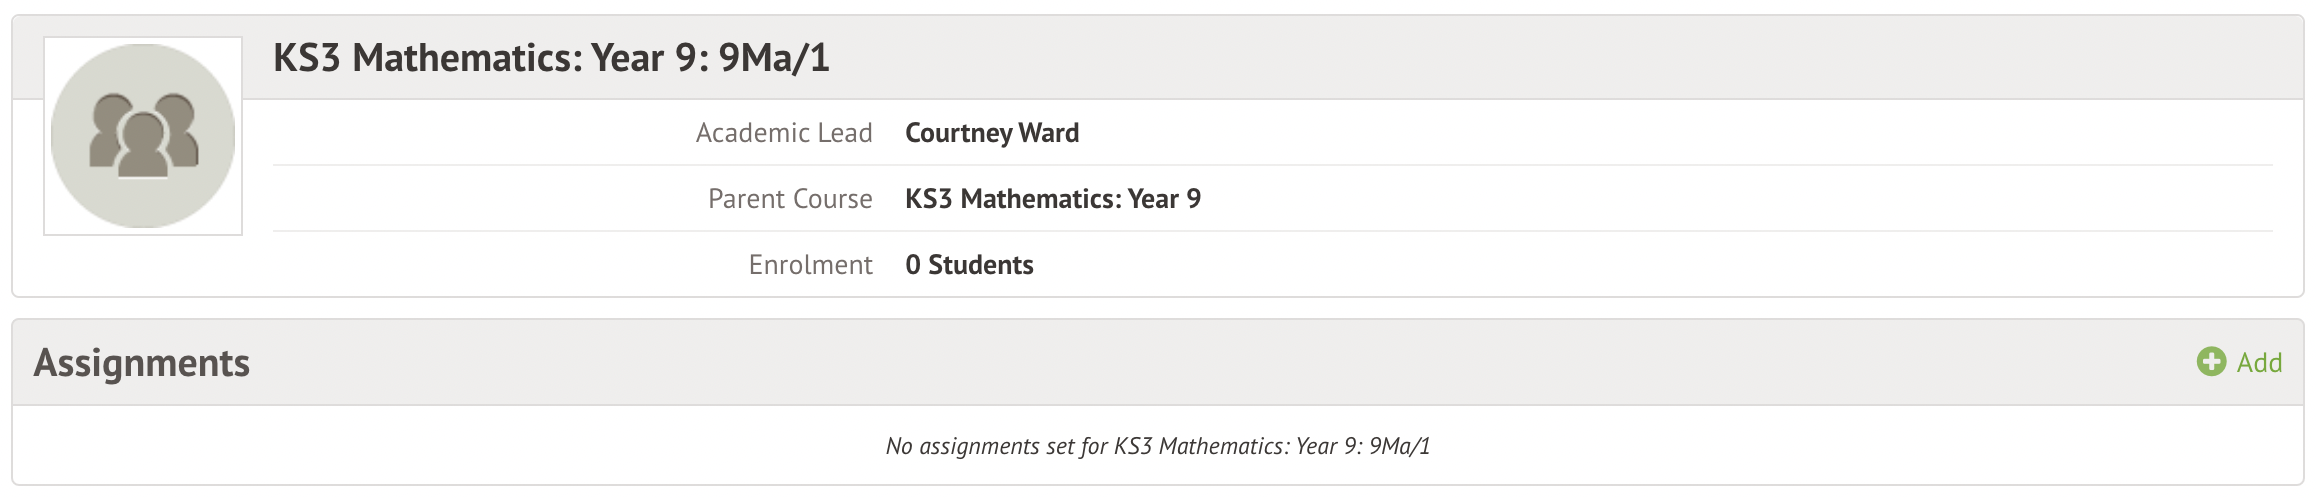
Task: View the 0 Students enrolment list
Action: tap(968, 265)
